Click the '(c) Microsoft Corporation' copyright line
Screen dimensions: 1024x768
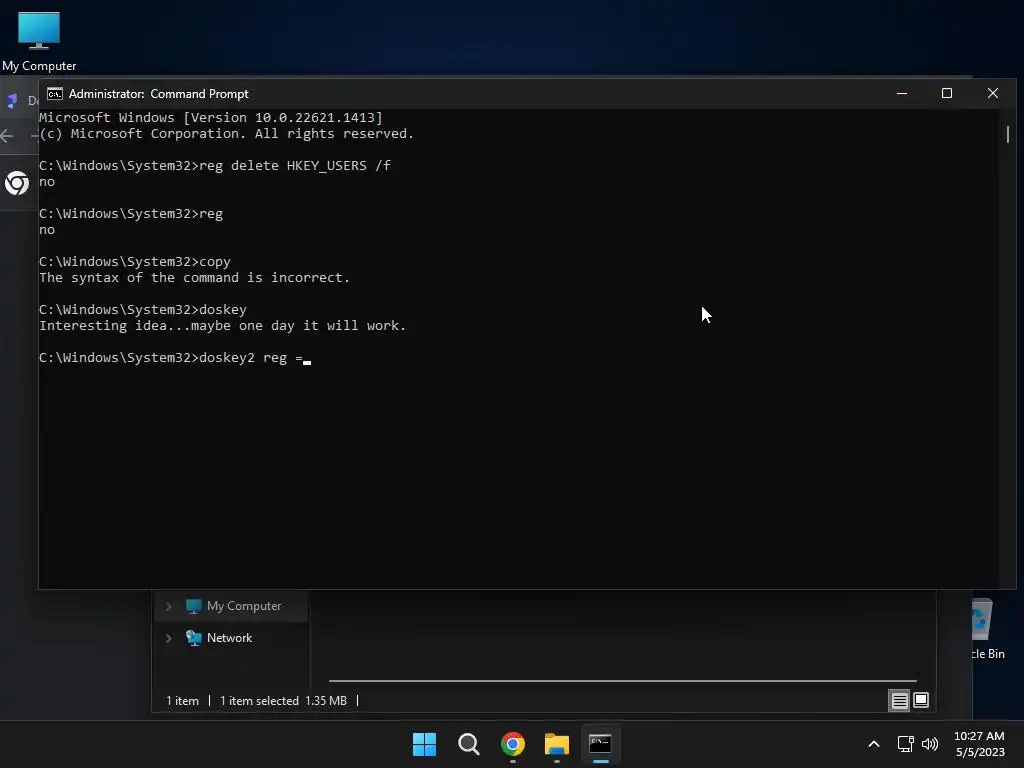click(226, 134)
